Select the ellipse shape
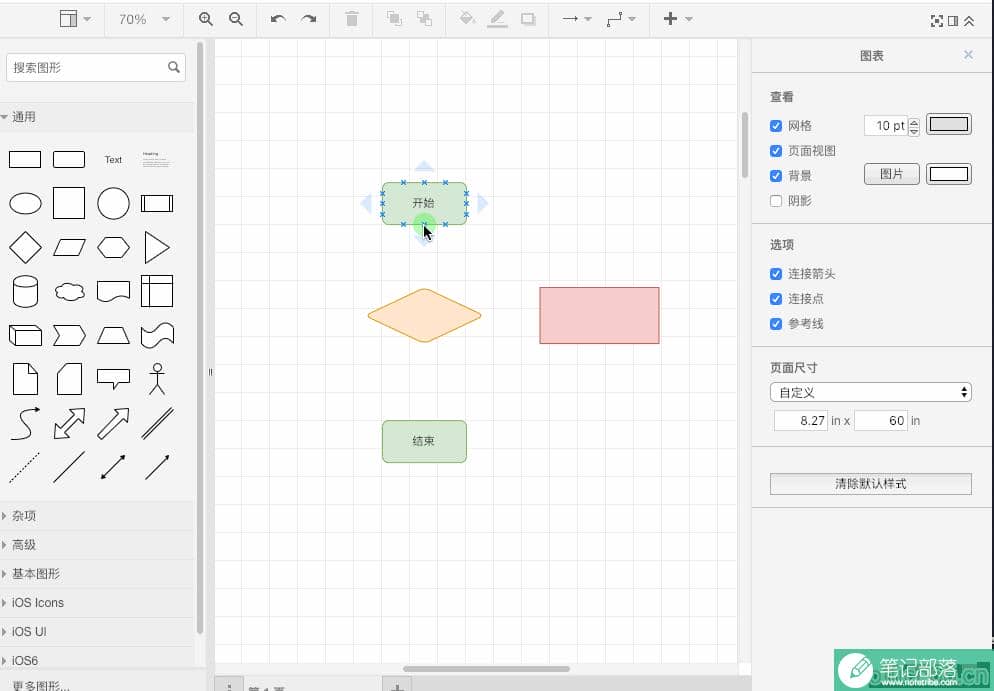The height and width of the screenshot is (691, 994). pos(25,203)
